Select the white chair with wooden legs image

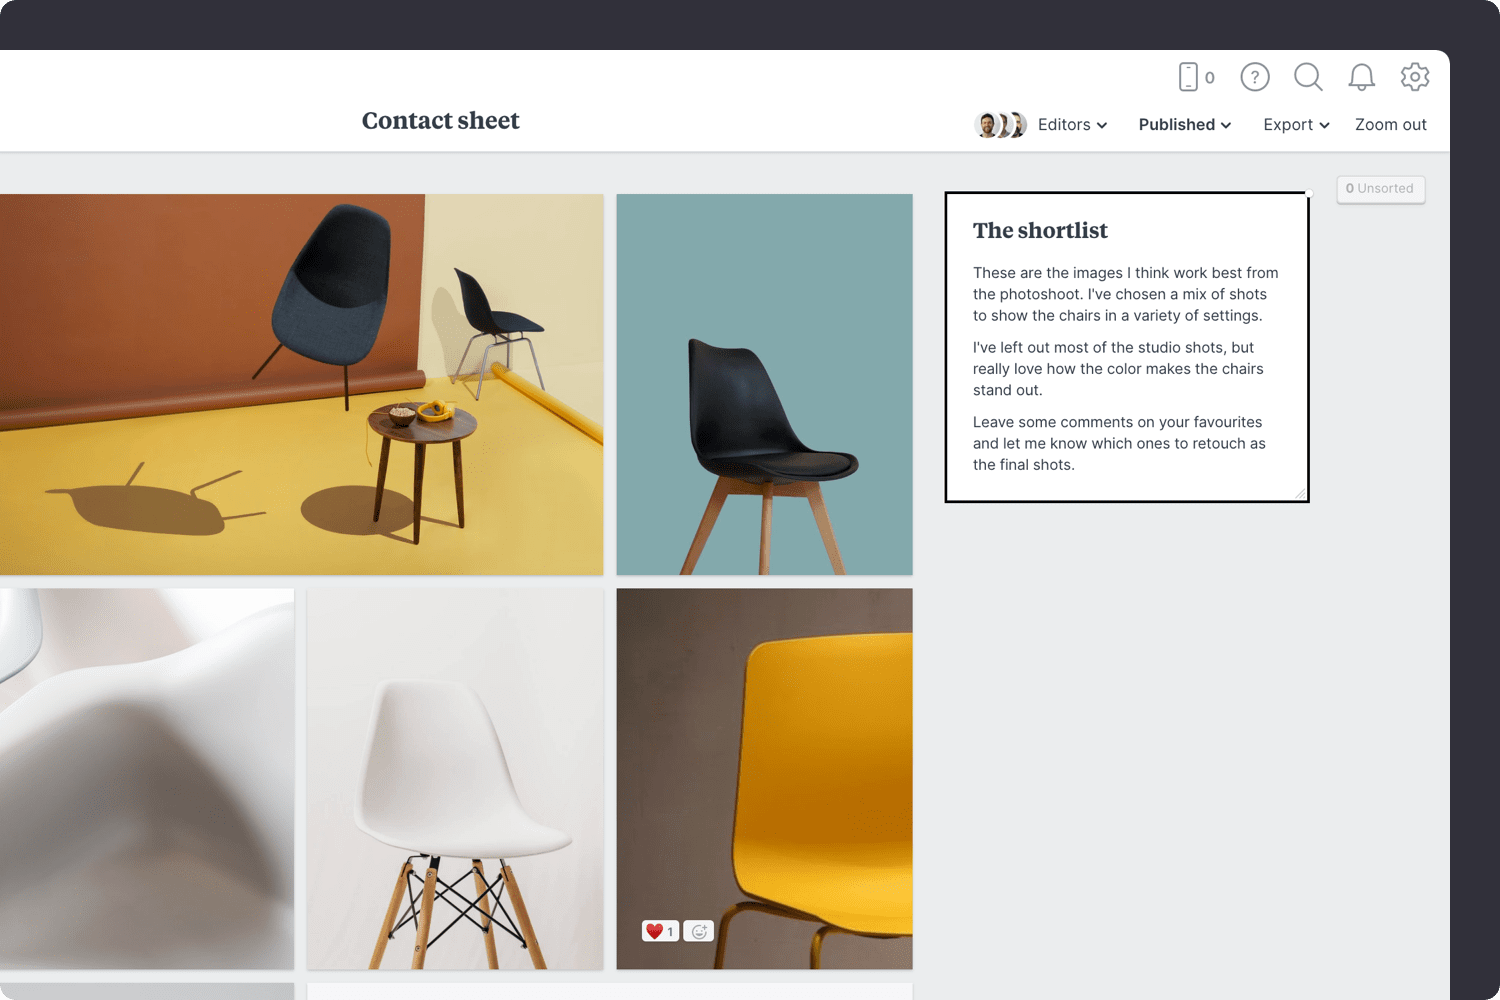tap(455, 778)
